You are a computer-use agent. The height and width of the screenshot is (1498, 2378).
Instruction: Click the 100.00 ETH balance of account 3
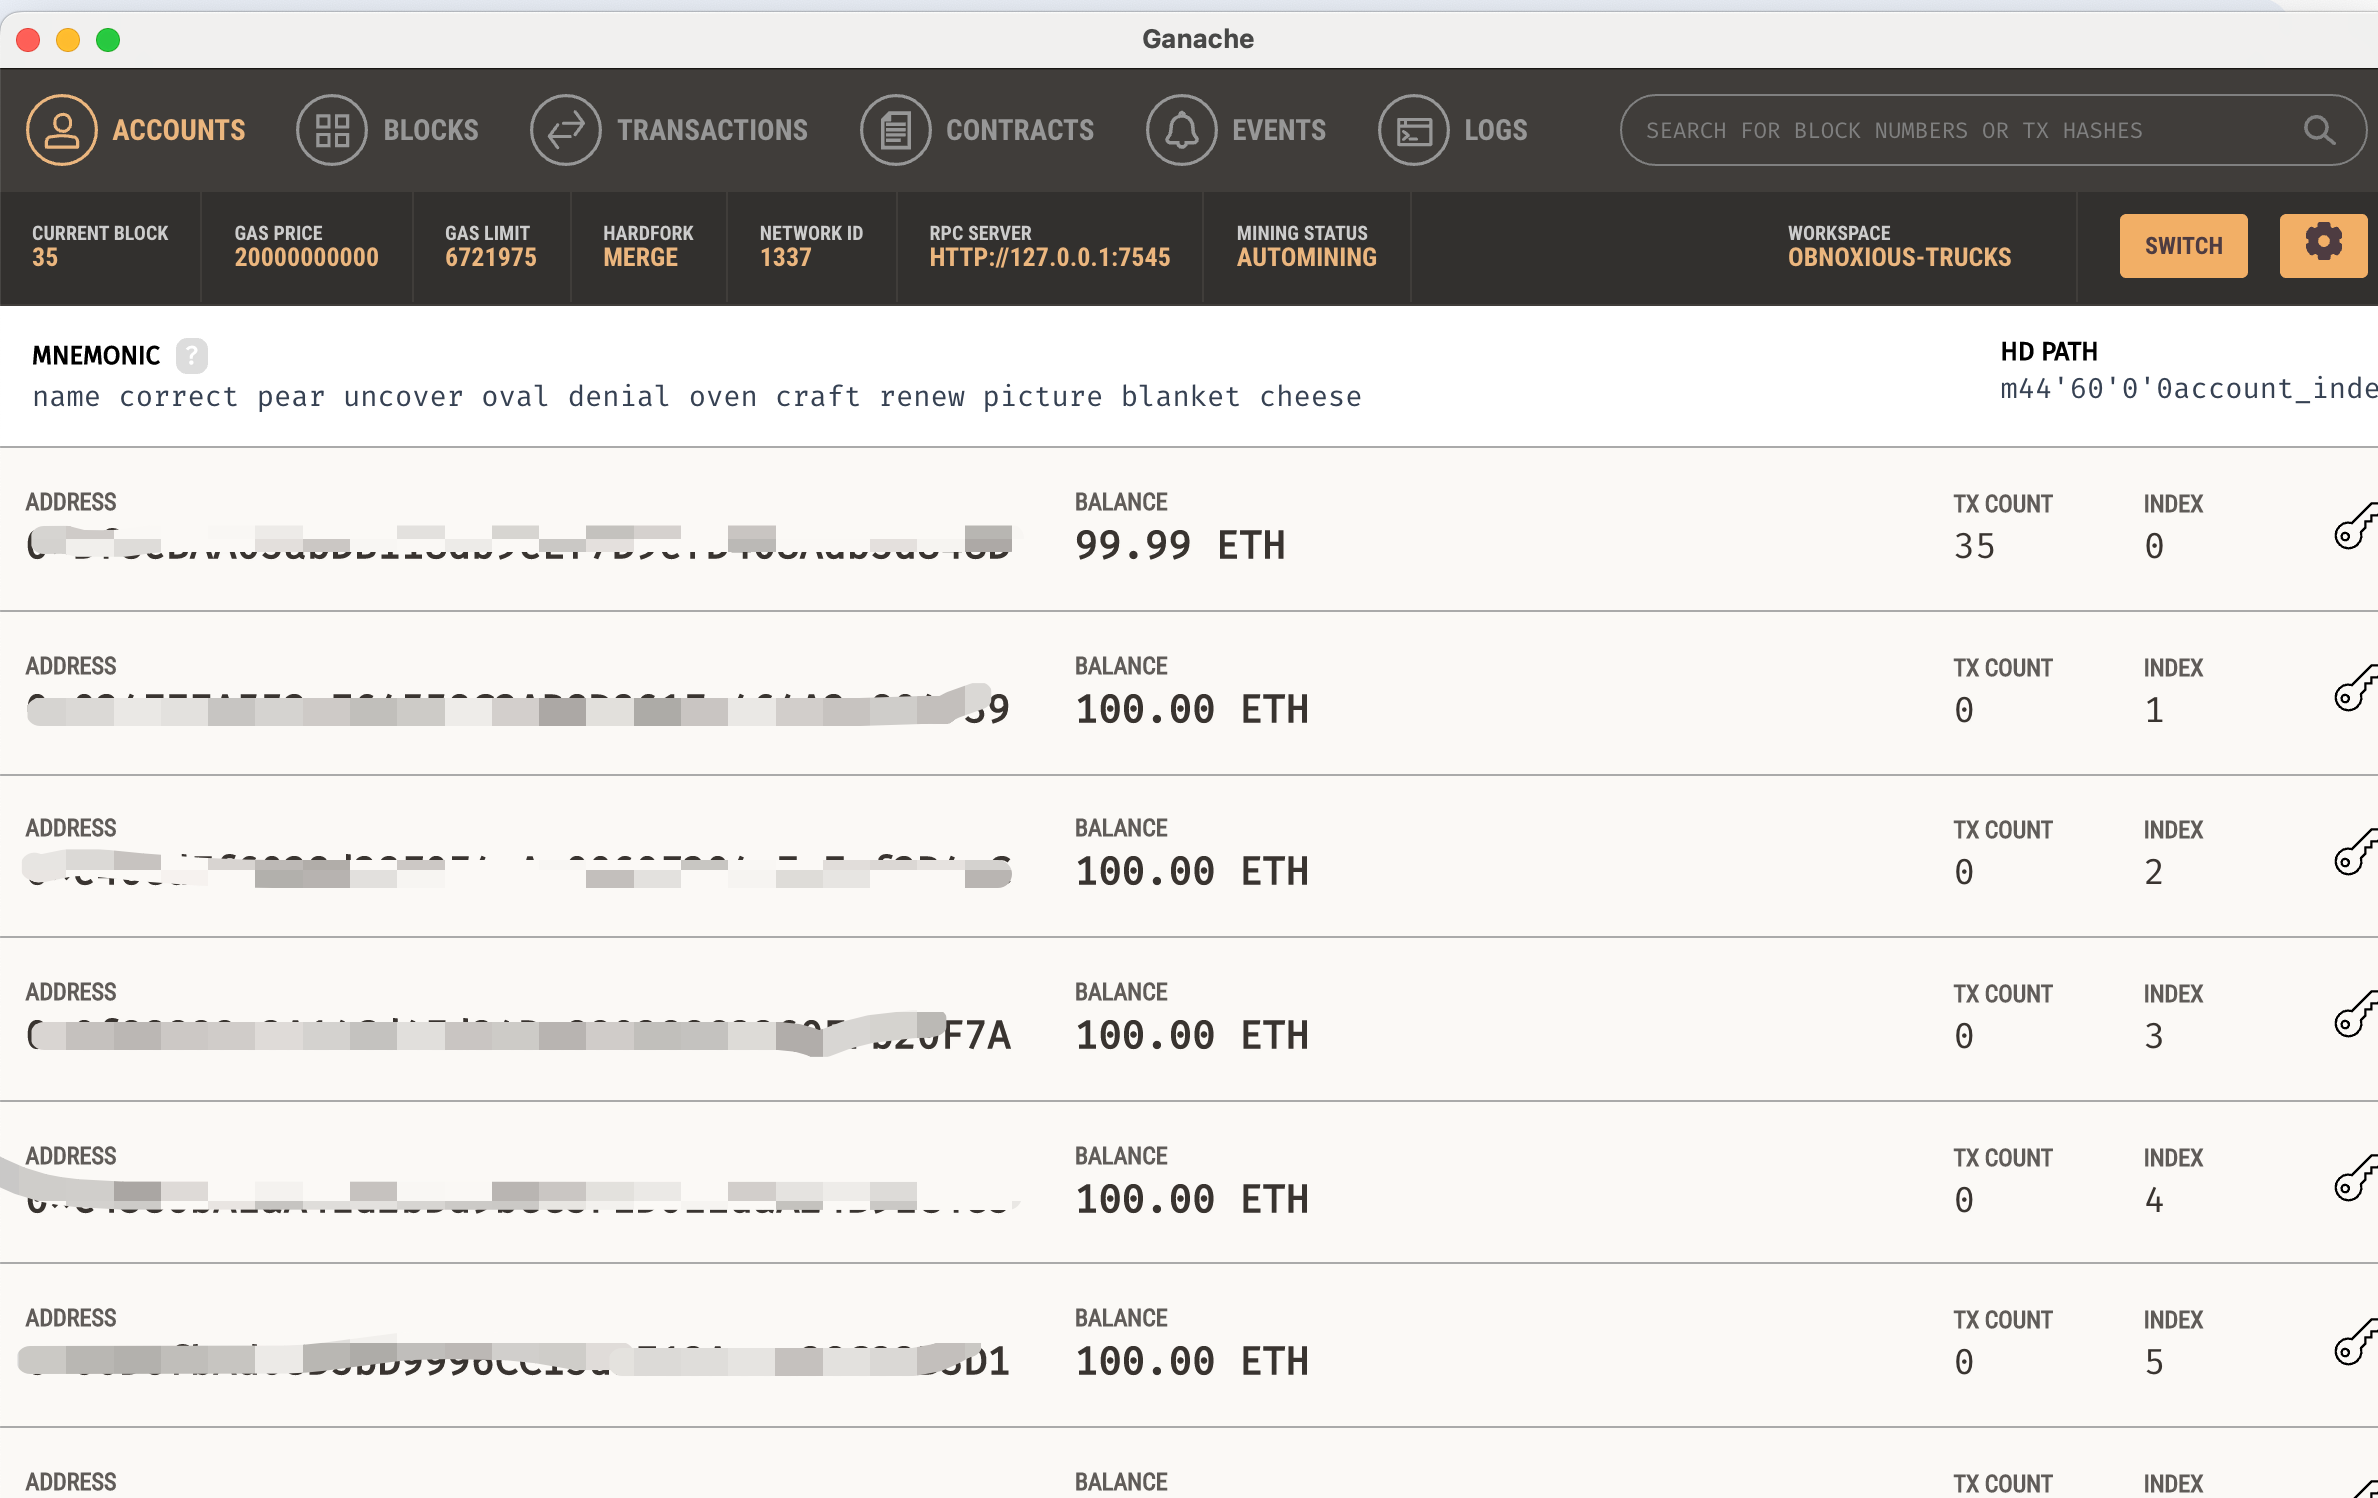[1192, 1036]
